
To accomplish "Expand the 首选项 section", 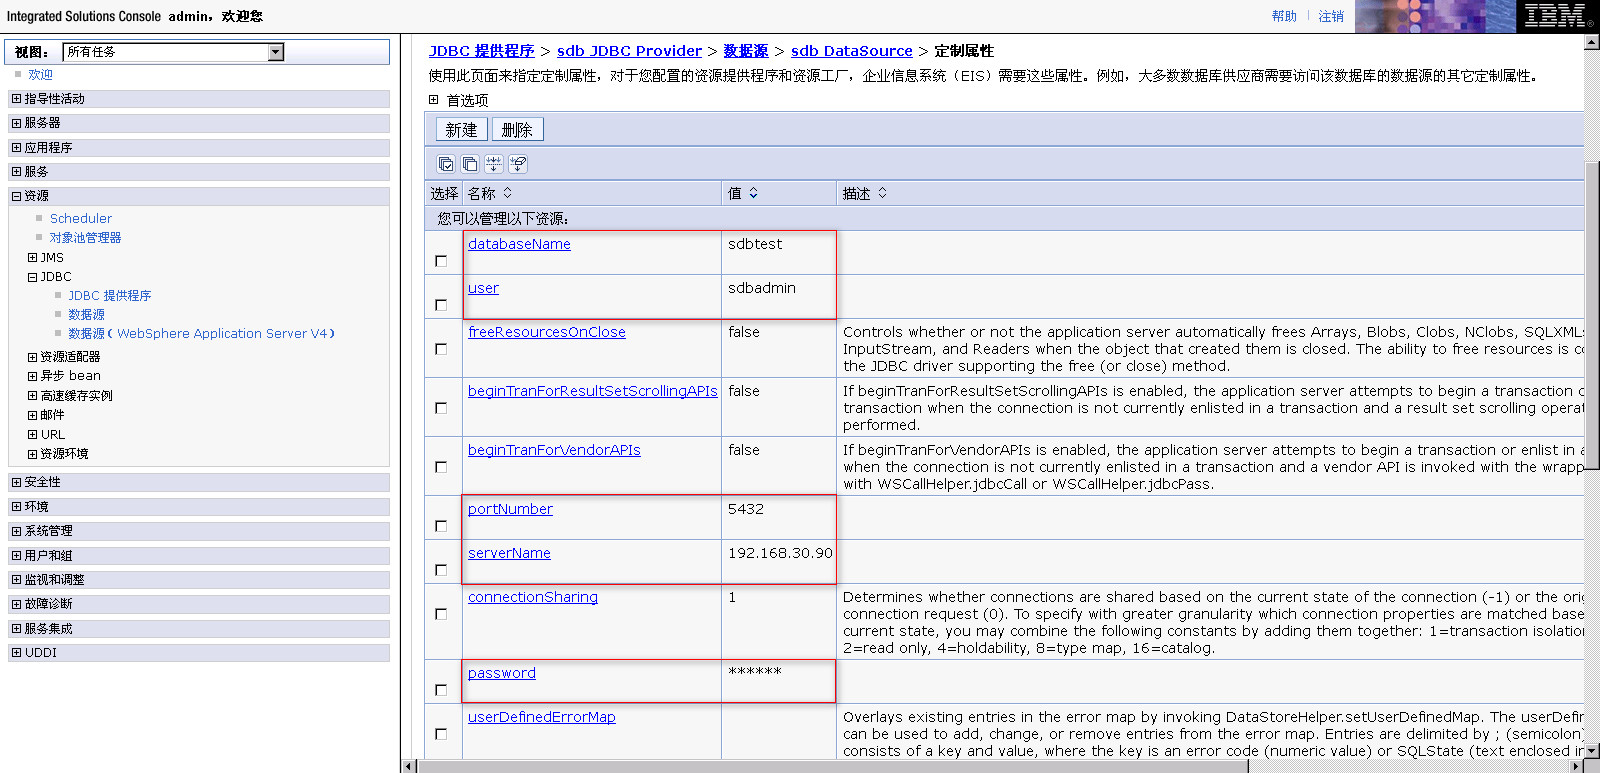I will click(434, 100).
